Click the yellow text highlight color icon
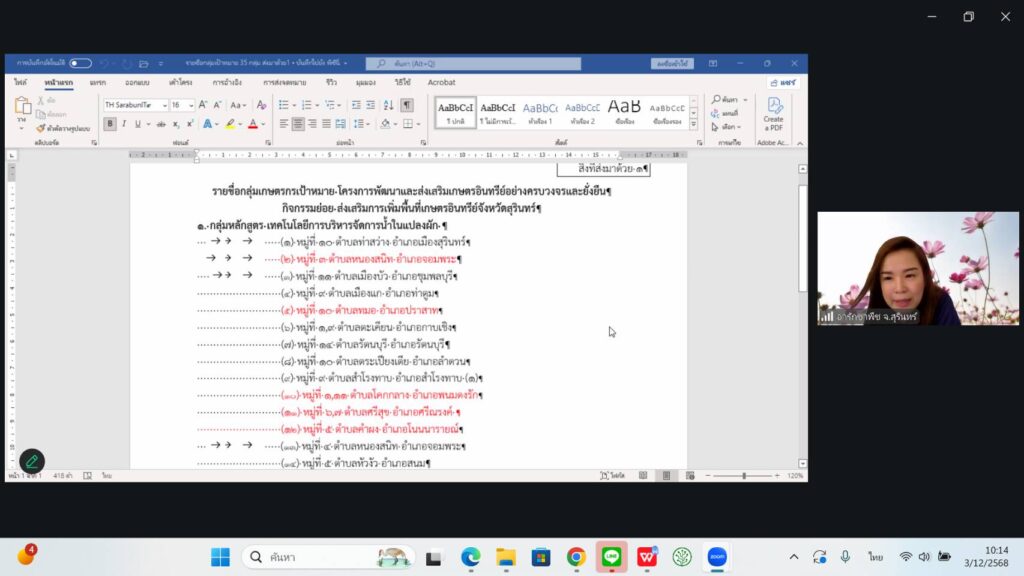 230,124
